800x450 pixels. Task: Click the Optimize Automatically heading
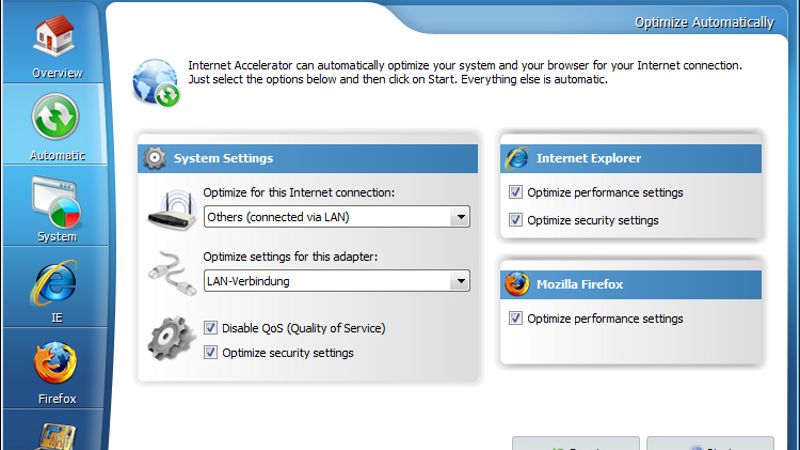[x=704, y=22]
